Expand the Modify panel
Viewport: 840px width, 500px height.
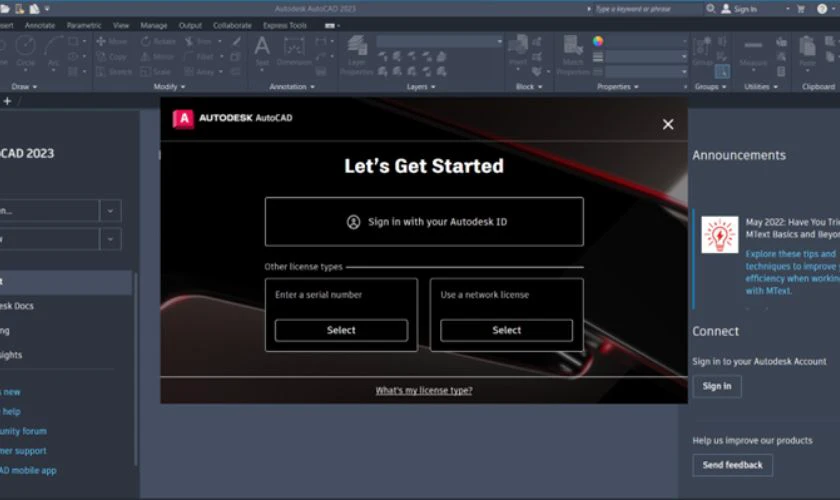[169, 86]
